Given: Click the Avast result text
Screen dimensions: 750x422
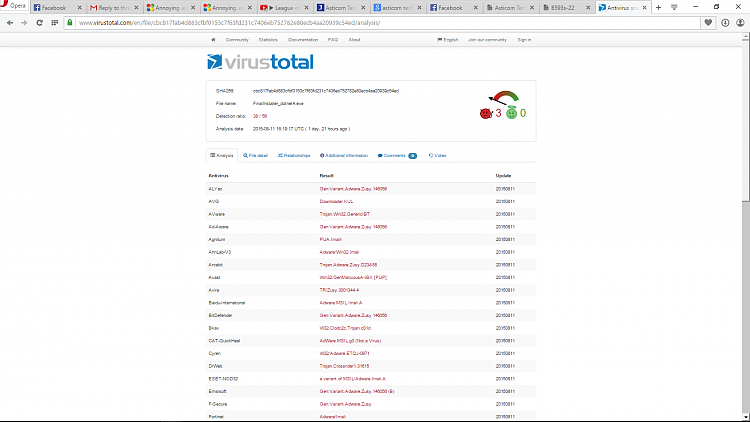Looking at the screenshot, I should pyautogui.click(x=353, y=278).
